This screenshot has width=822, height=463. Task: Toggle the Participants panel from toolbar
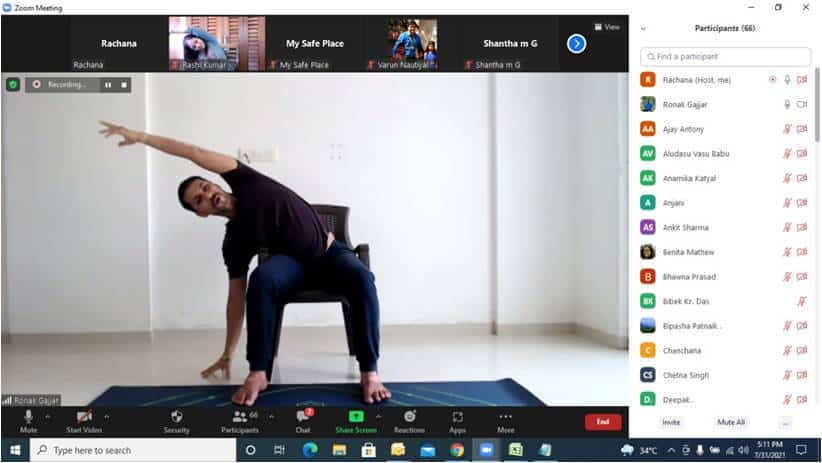click(x=240, y=420)
